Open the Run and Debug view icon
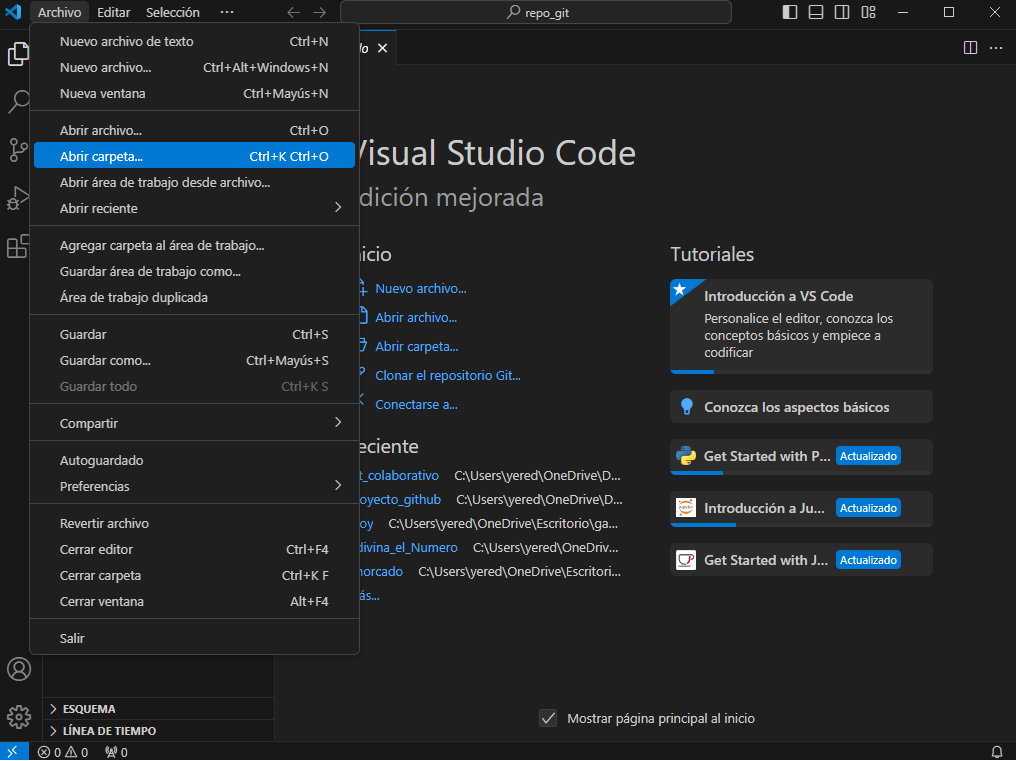This screenshot has width=1016, height=761. pyautogui.click(x=18, y=198)
